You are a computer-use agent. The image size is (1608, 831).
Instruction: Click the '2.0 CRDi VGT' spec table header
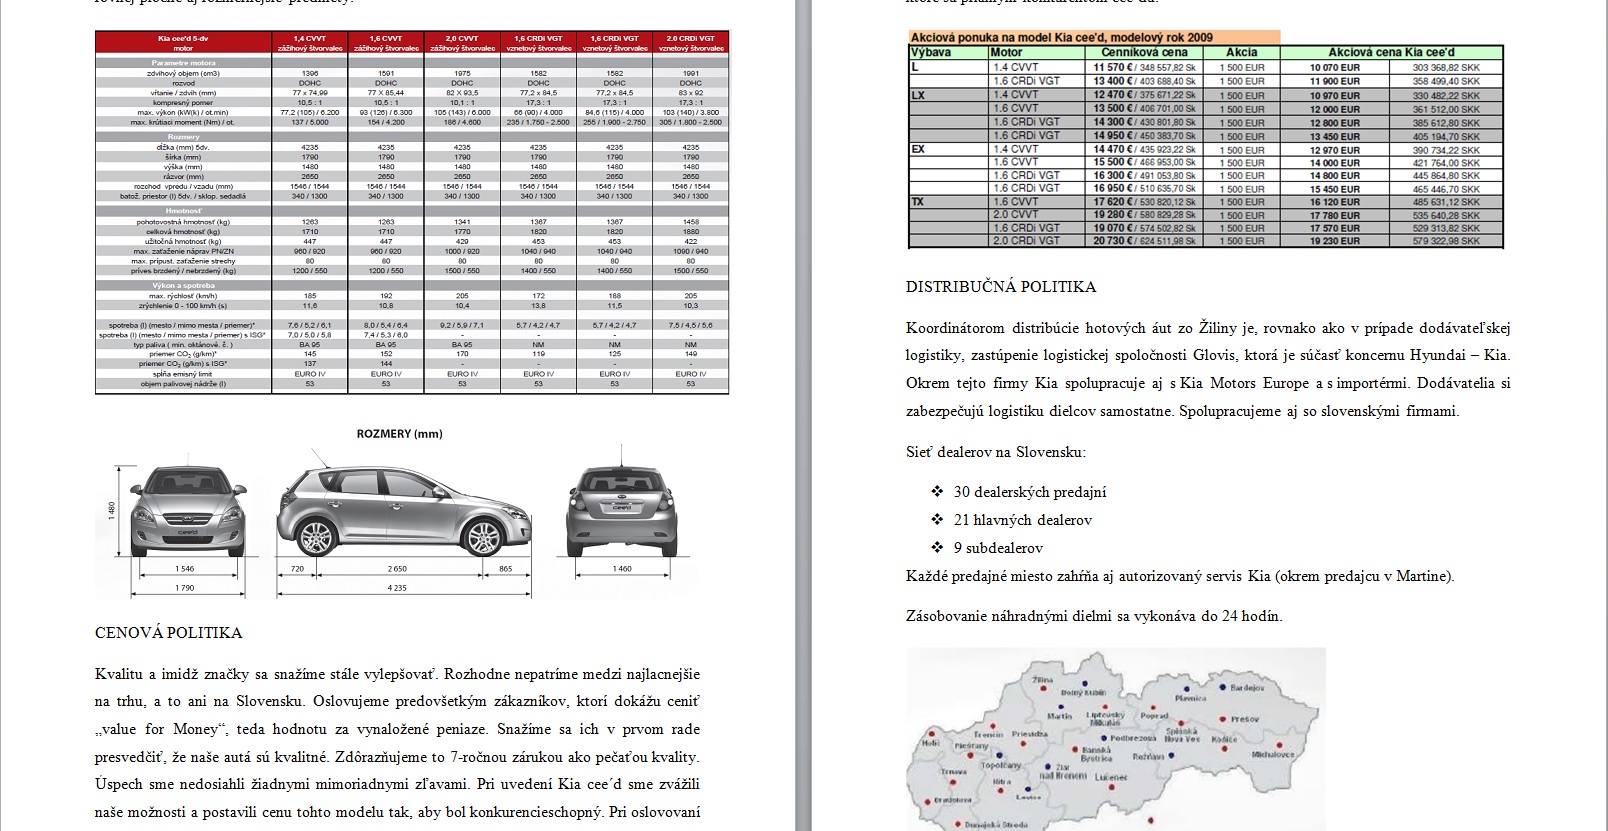click(691, 43)
